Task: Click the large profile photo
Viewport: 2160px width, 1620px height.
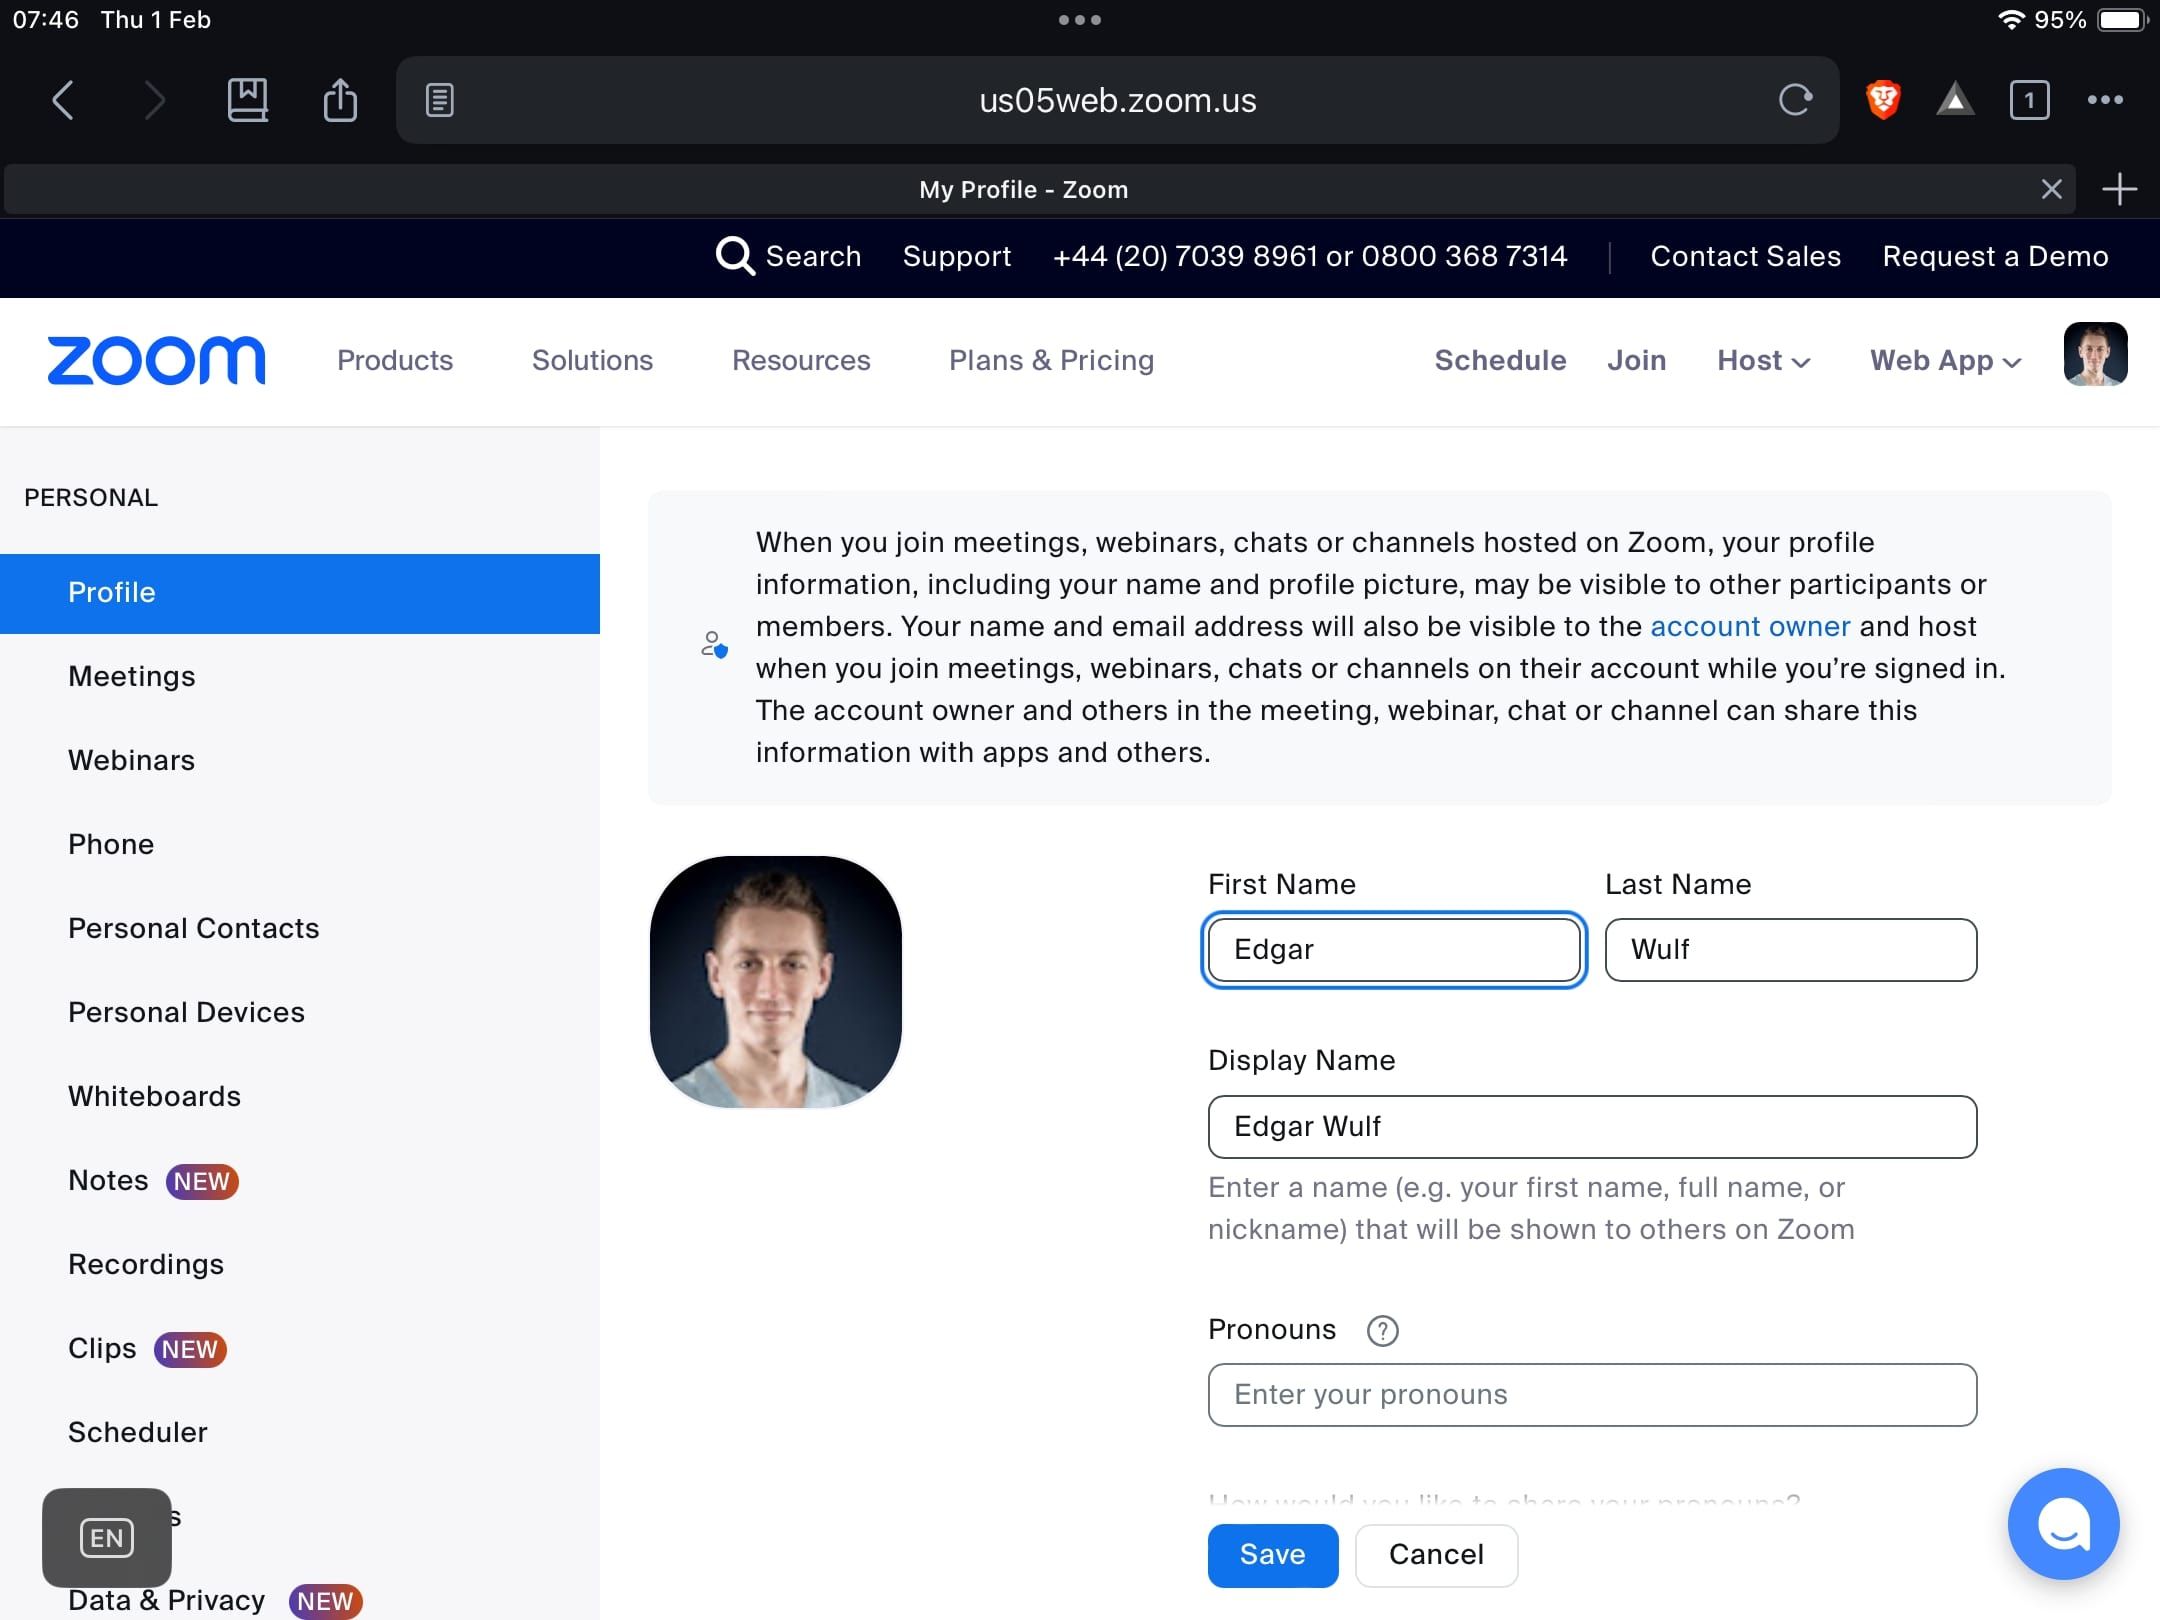Action: coord(776,982)
